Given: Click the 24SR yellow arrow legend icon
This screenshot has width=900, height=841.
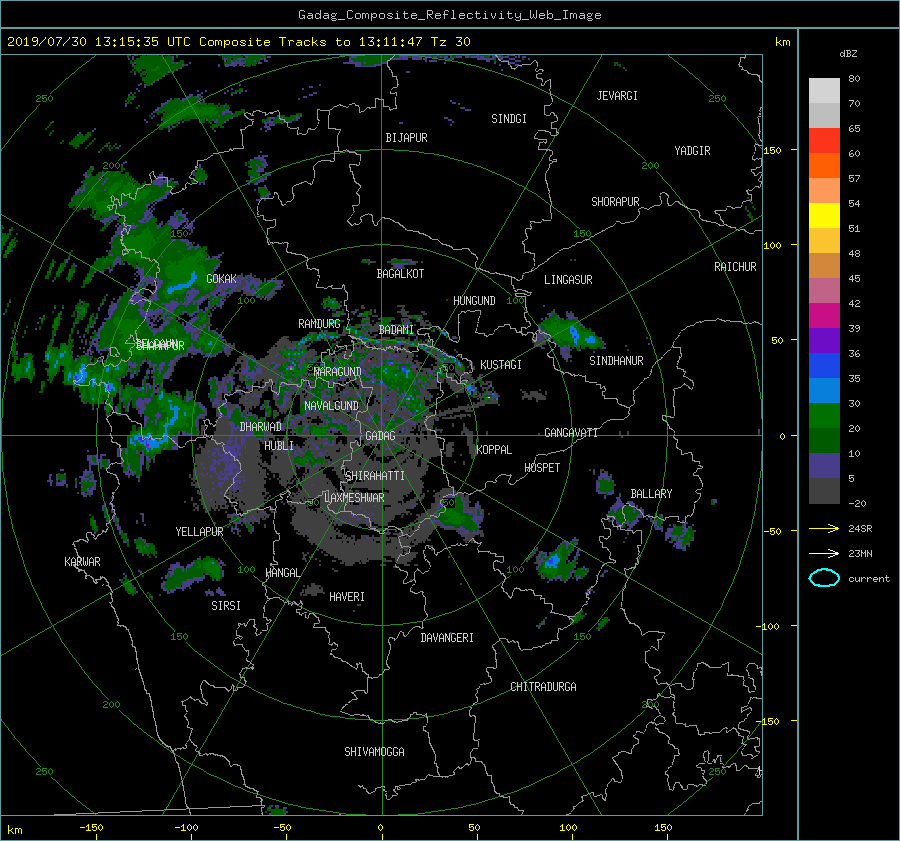Looking at the screenshot, I should [x=824, y=528].
